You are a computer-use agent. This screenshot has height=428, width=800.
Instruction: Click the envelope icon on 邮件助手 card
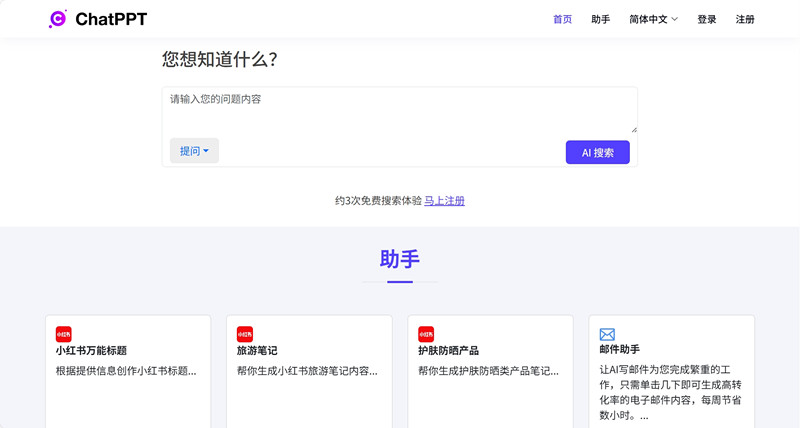coord(607,334)
